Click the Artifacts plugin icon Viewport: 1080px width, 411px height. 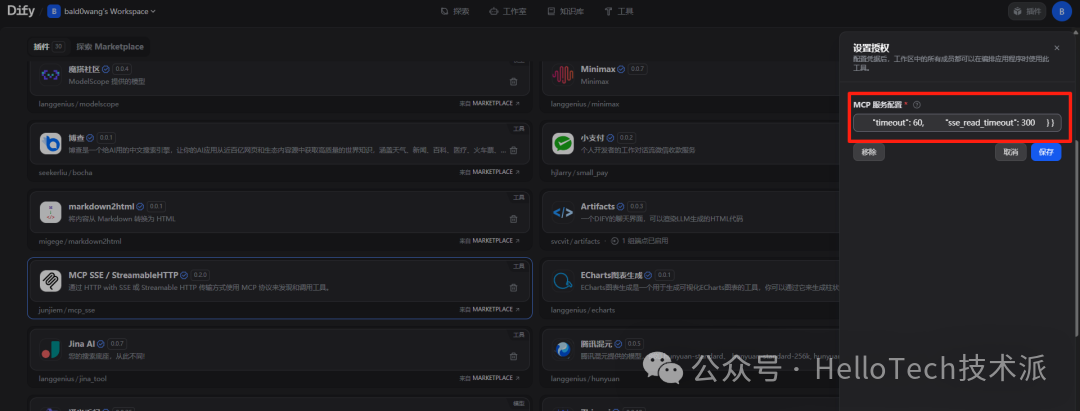pos(563,212)
